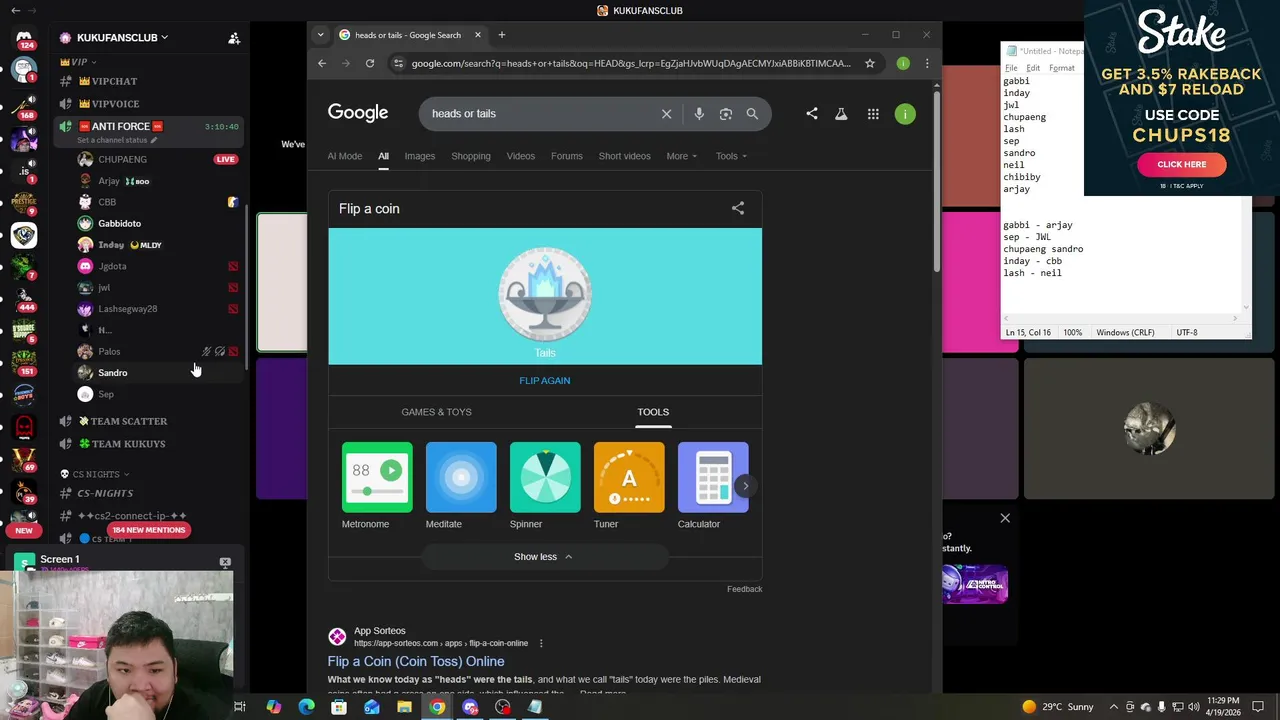This screenshot has width=1280, height=720.
Task: Click Show less to collapse tools
Action: 544,557
